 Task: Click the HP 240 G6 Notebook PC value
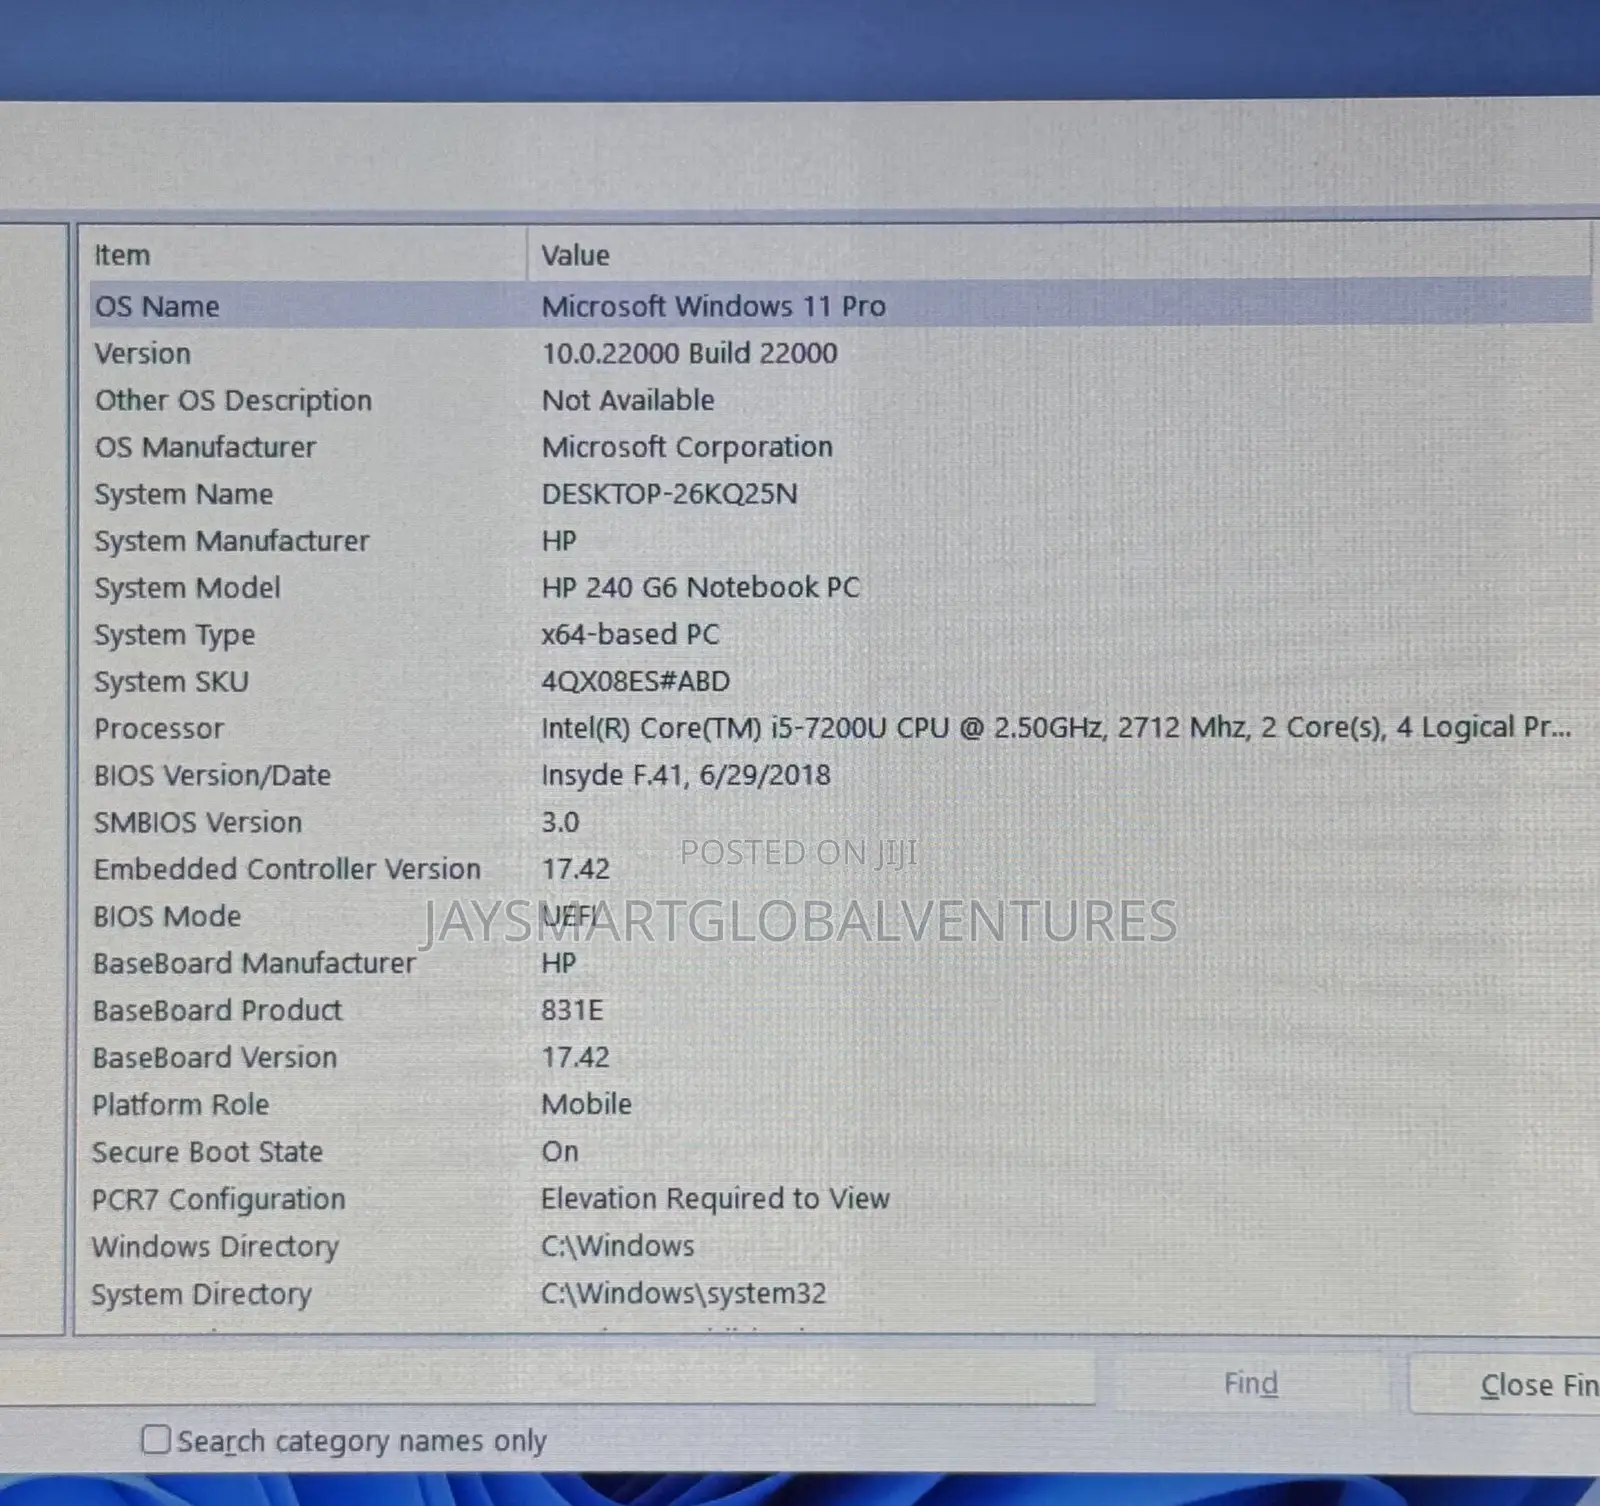[x=700, y=588]
